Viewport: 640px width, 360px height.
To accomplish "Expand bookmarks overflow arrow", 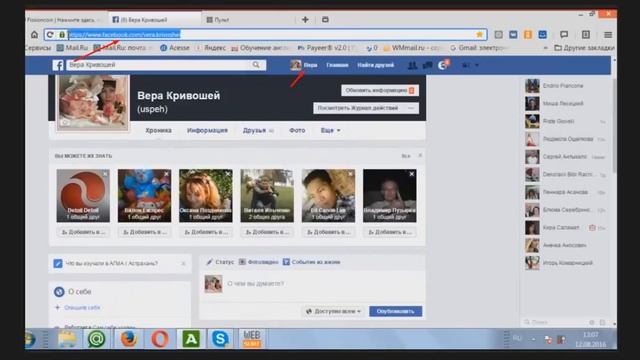I will tap(545, 48).
